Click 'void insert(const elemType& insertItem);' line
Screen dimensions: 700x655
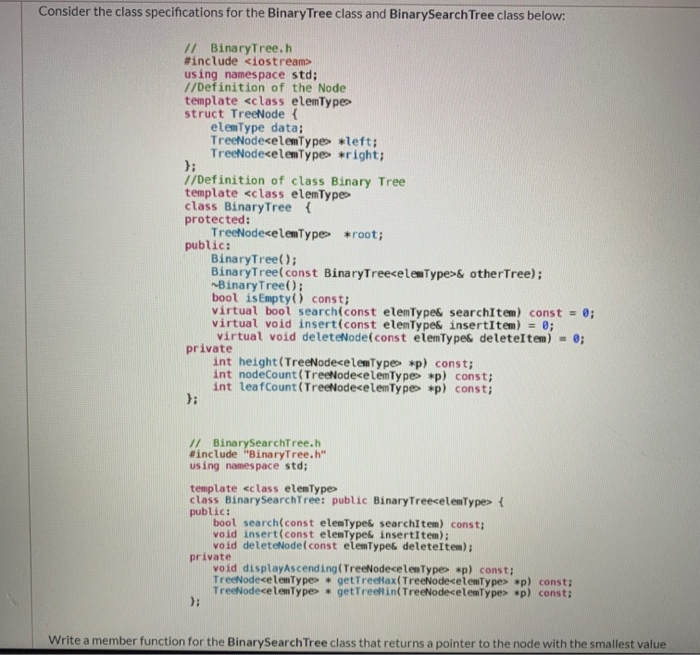pyautogui.click(x=331, y=534)
